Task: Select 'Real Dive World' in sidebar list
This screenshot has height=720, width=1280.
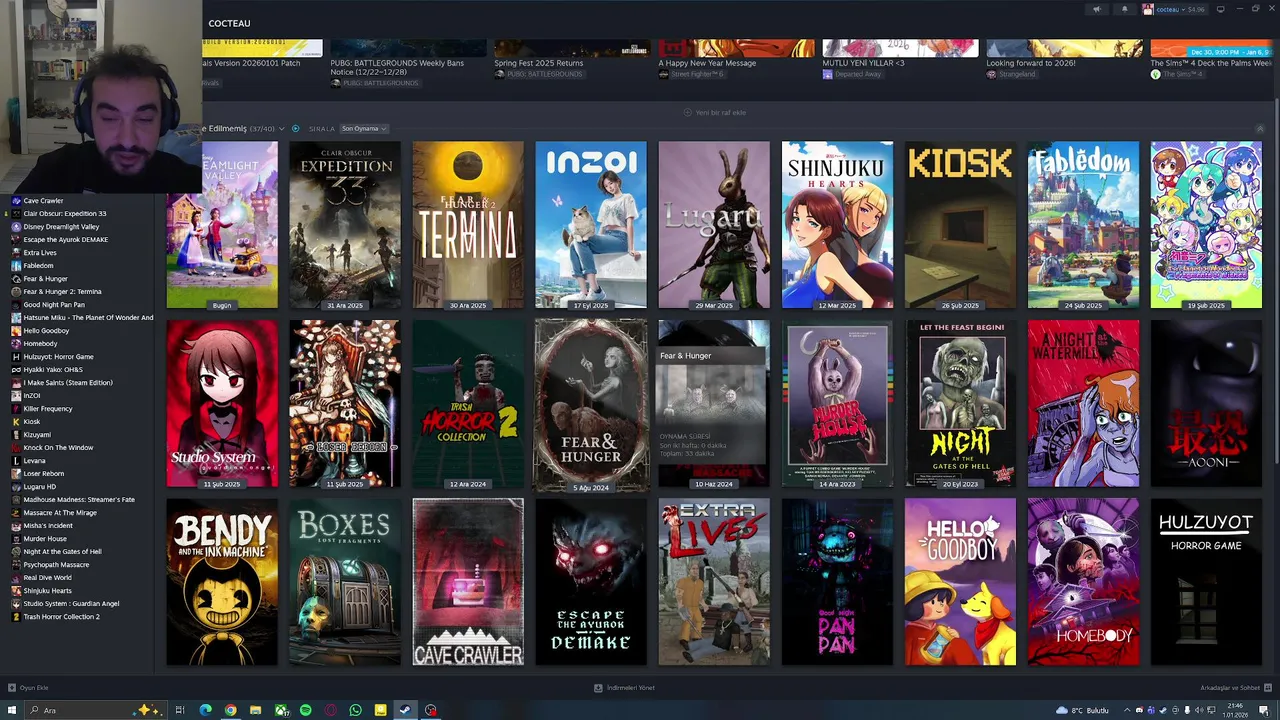Action: 47,578
